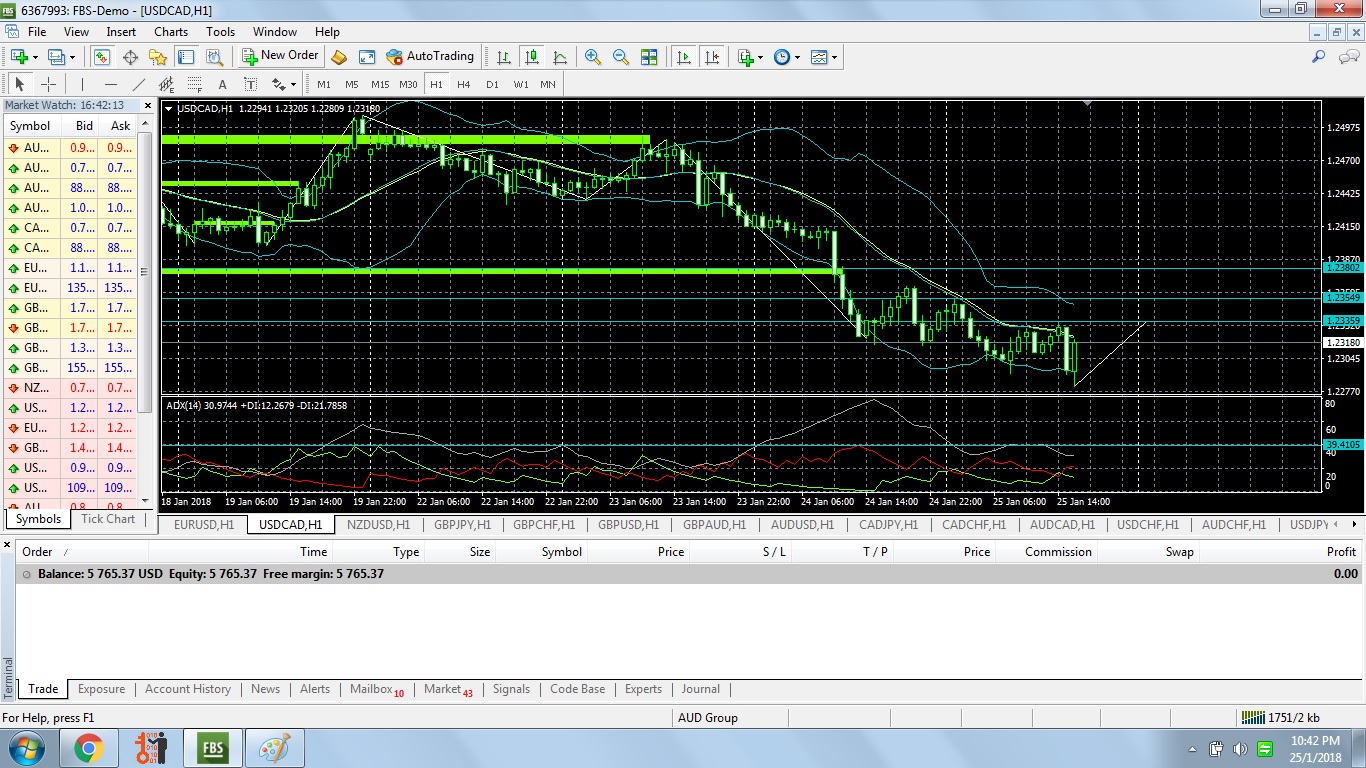The height and width of the screenshot is (768, 1366).
Task: Toggle the chart Auto Scroll button
Action: click(684, 57)
